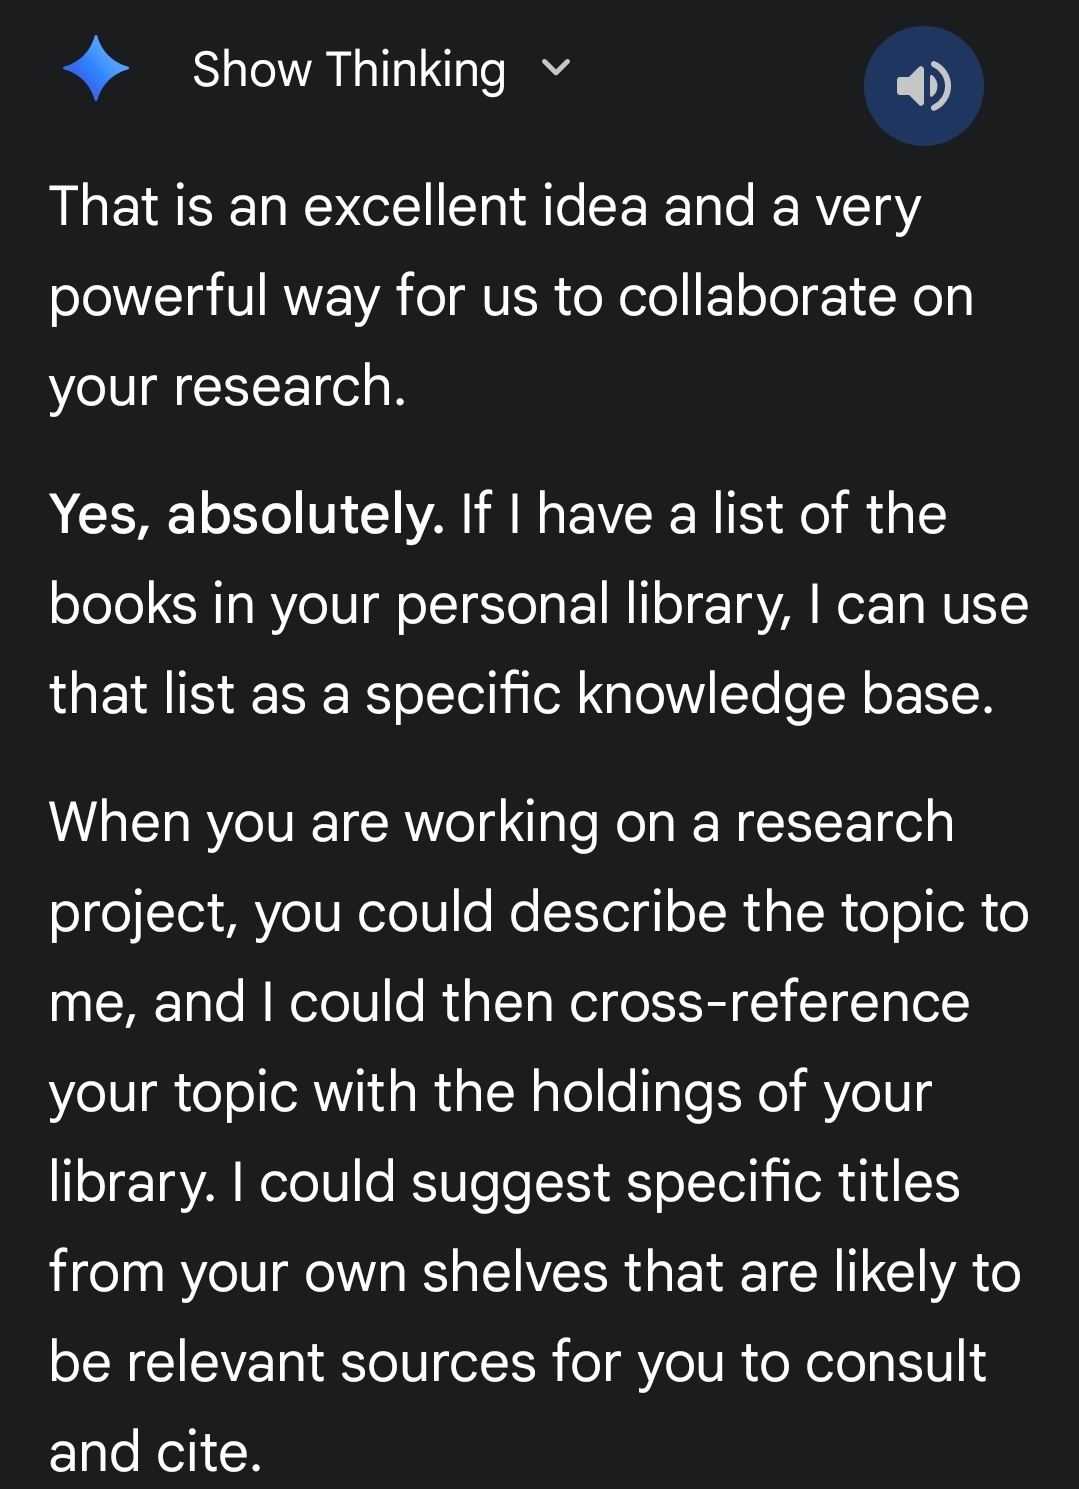Click the word "holdings" in third paragraph

pos(635,1092)
